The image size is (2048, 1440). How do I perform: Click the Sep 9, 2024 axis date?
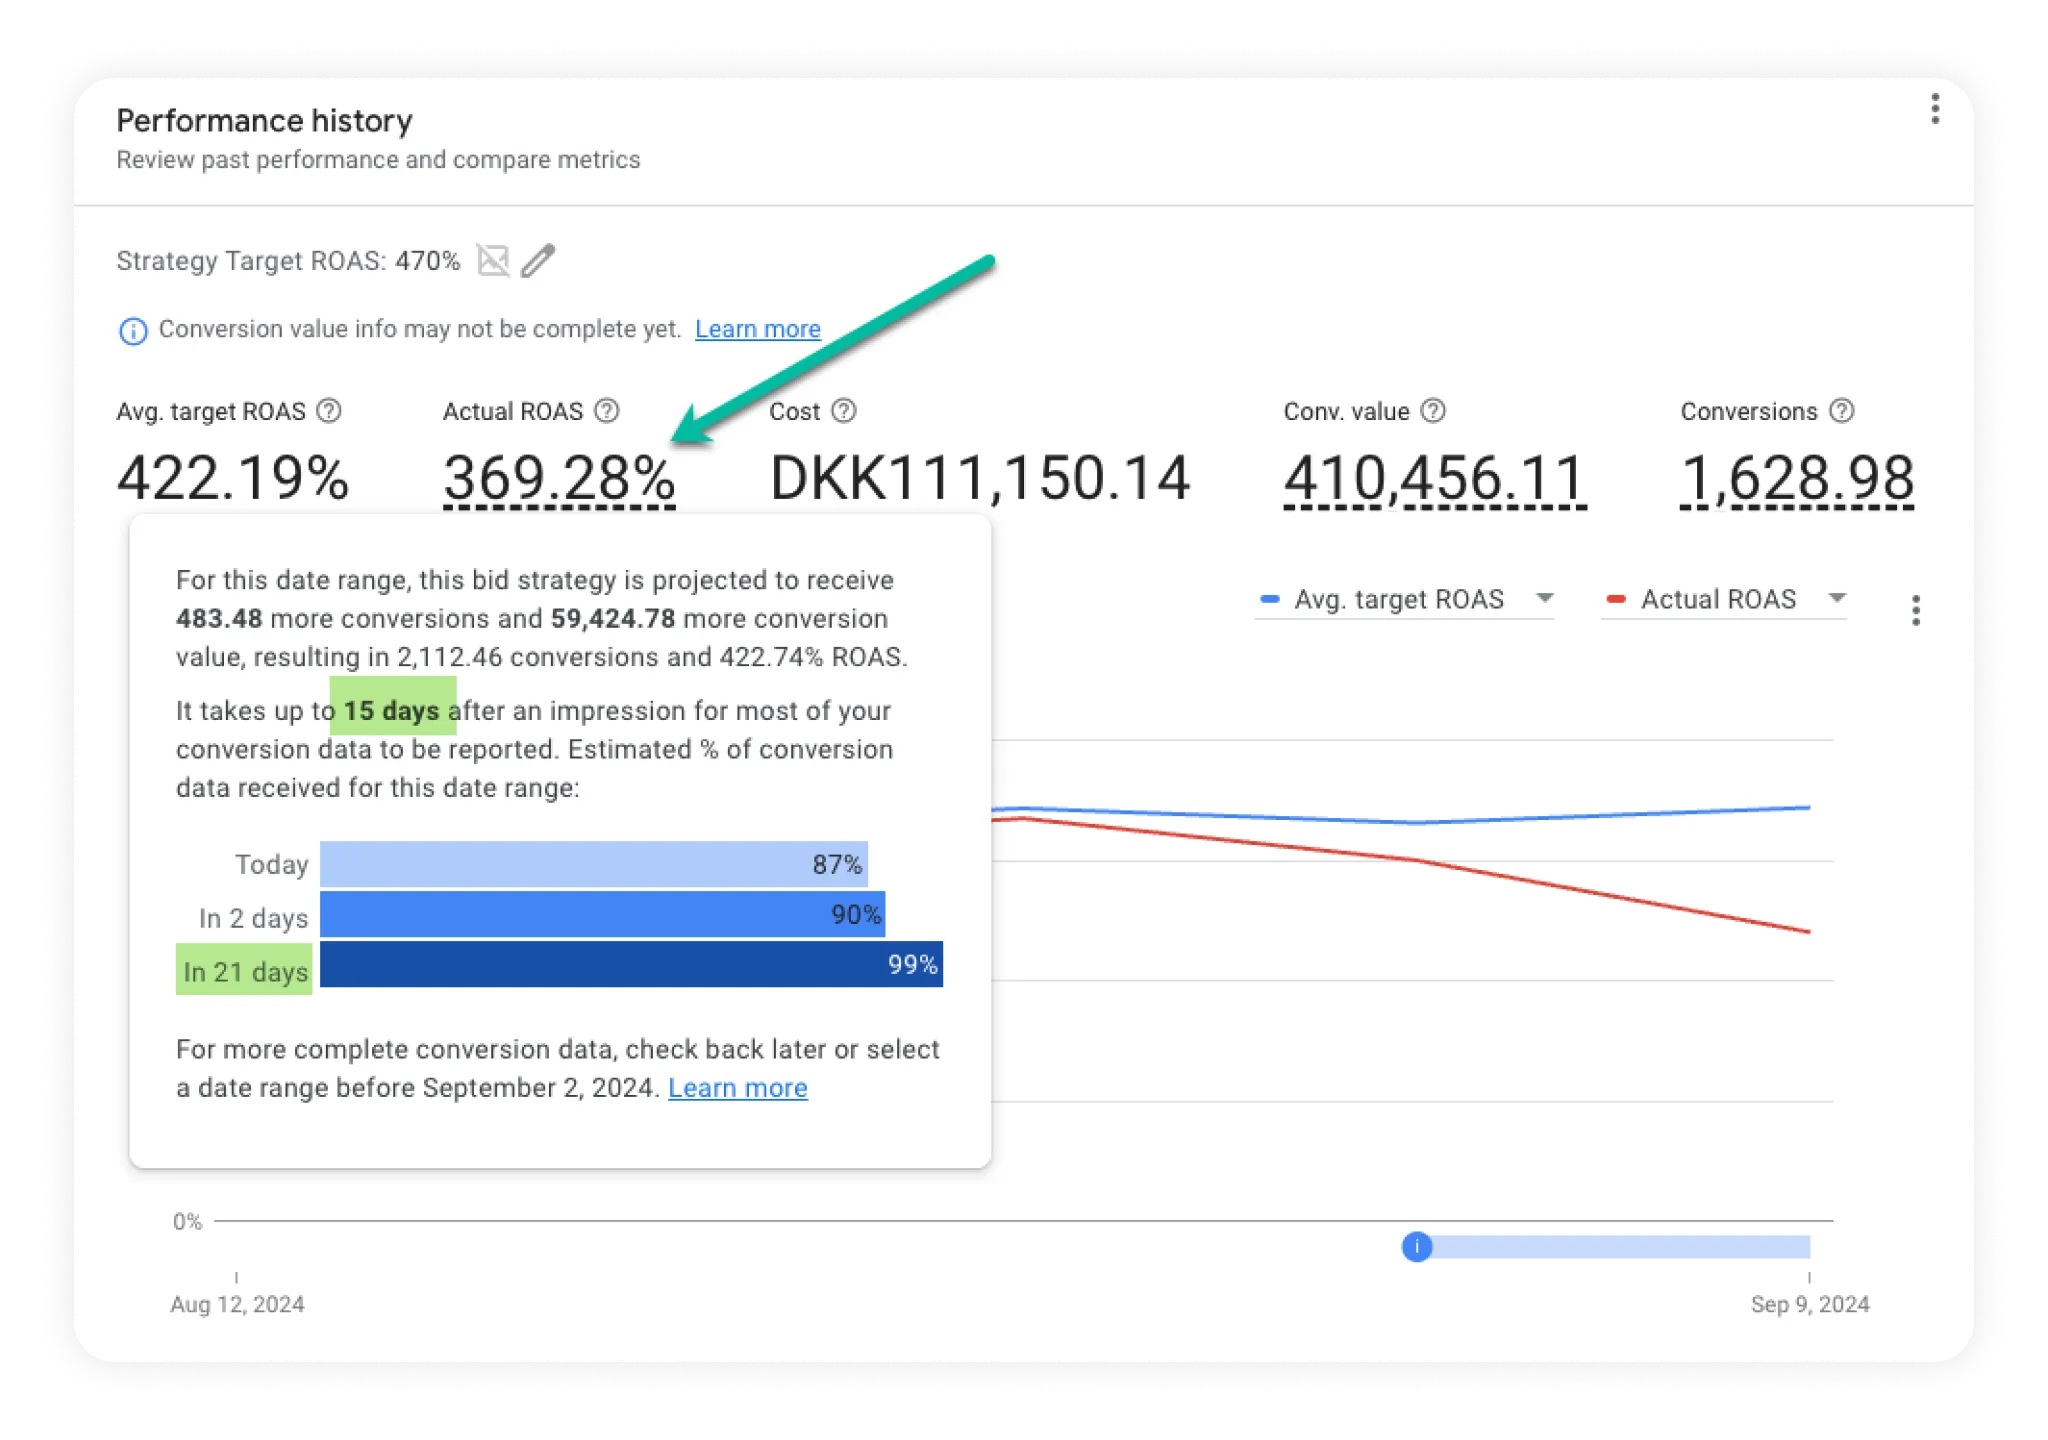[x=1809, y=1304]
